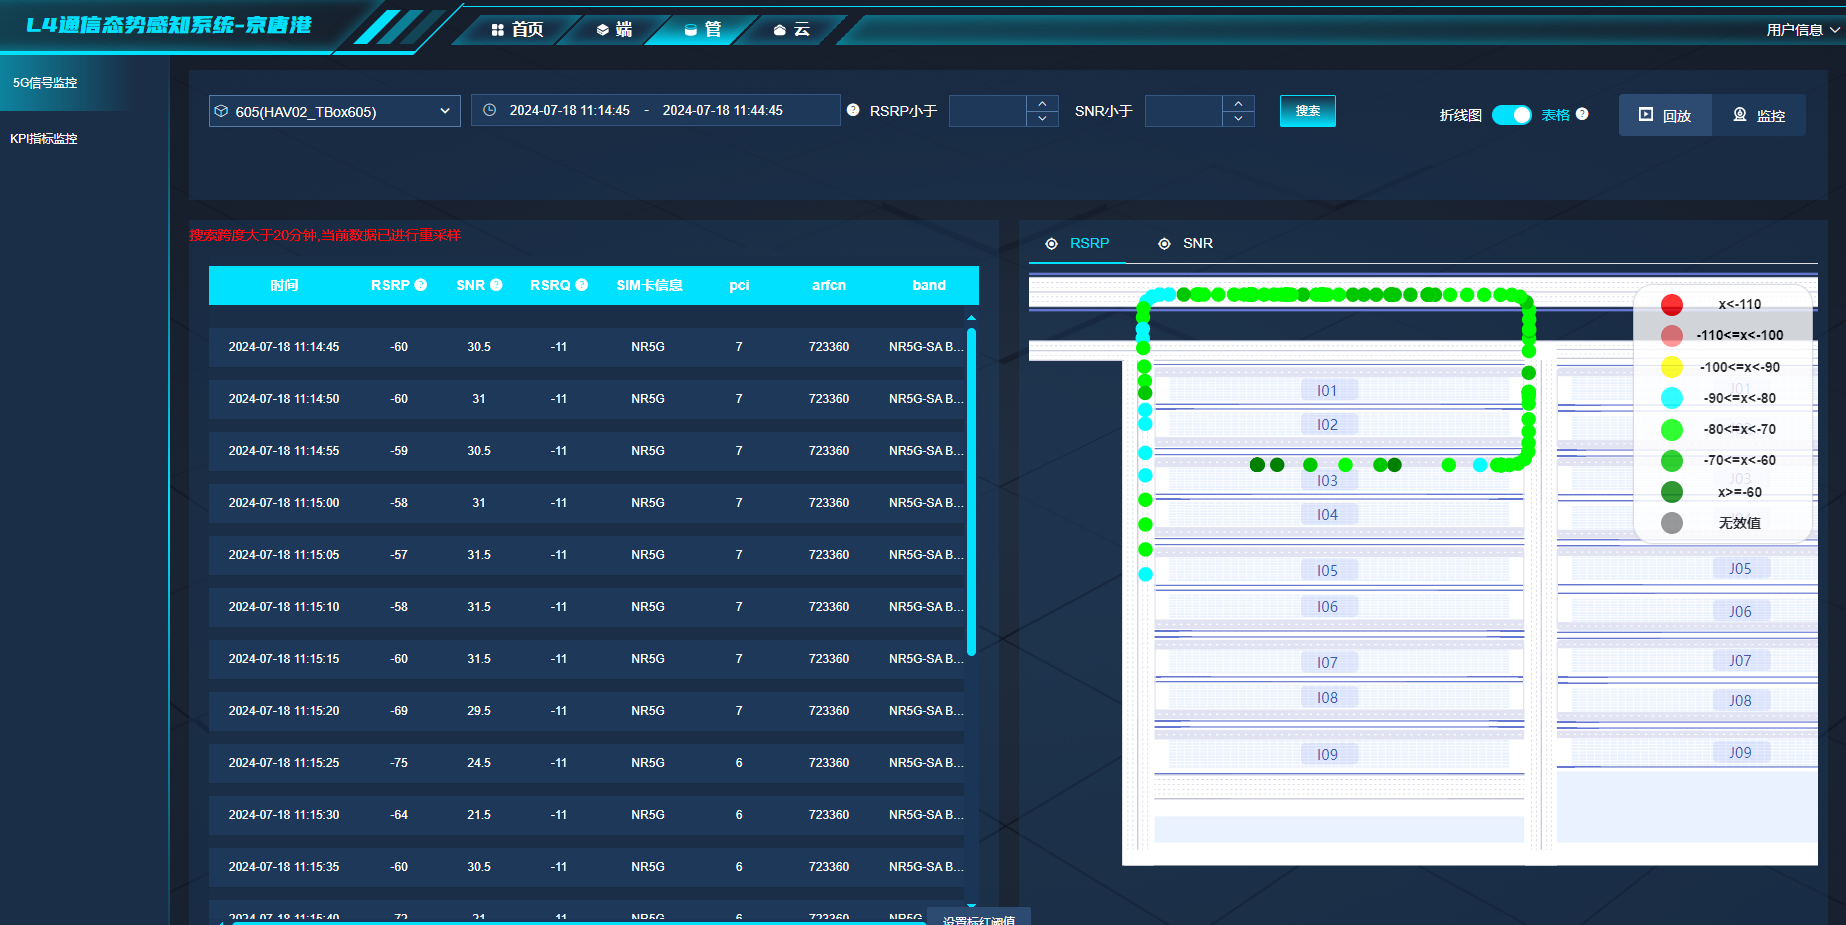
Task: Click the 回放 playback icon button
Action: [x=1665, y=115]
